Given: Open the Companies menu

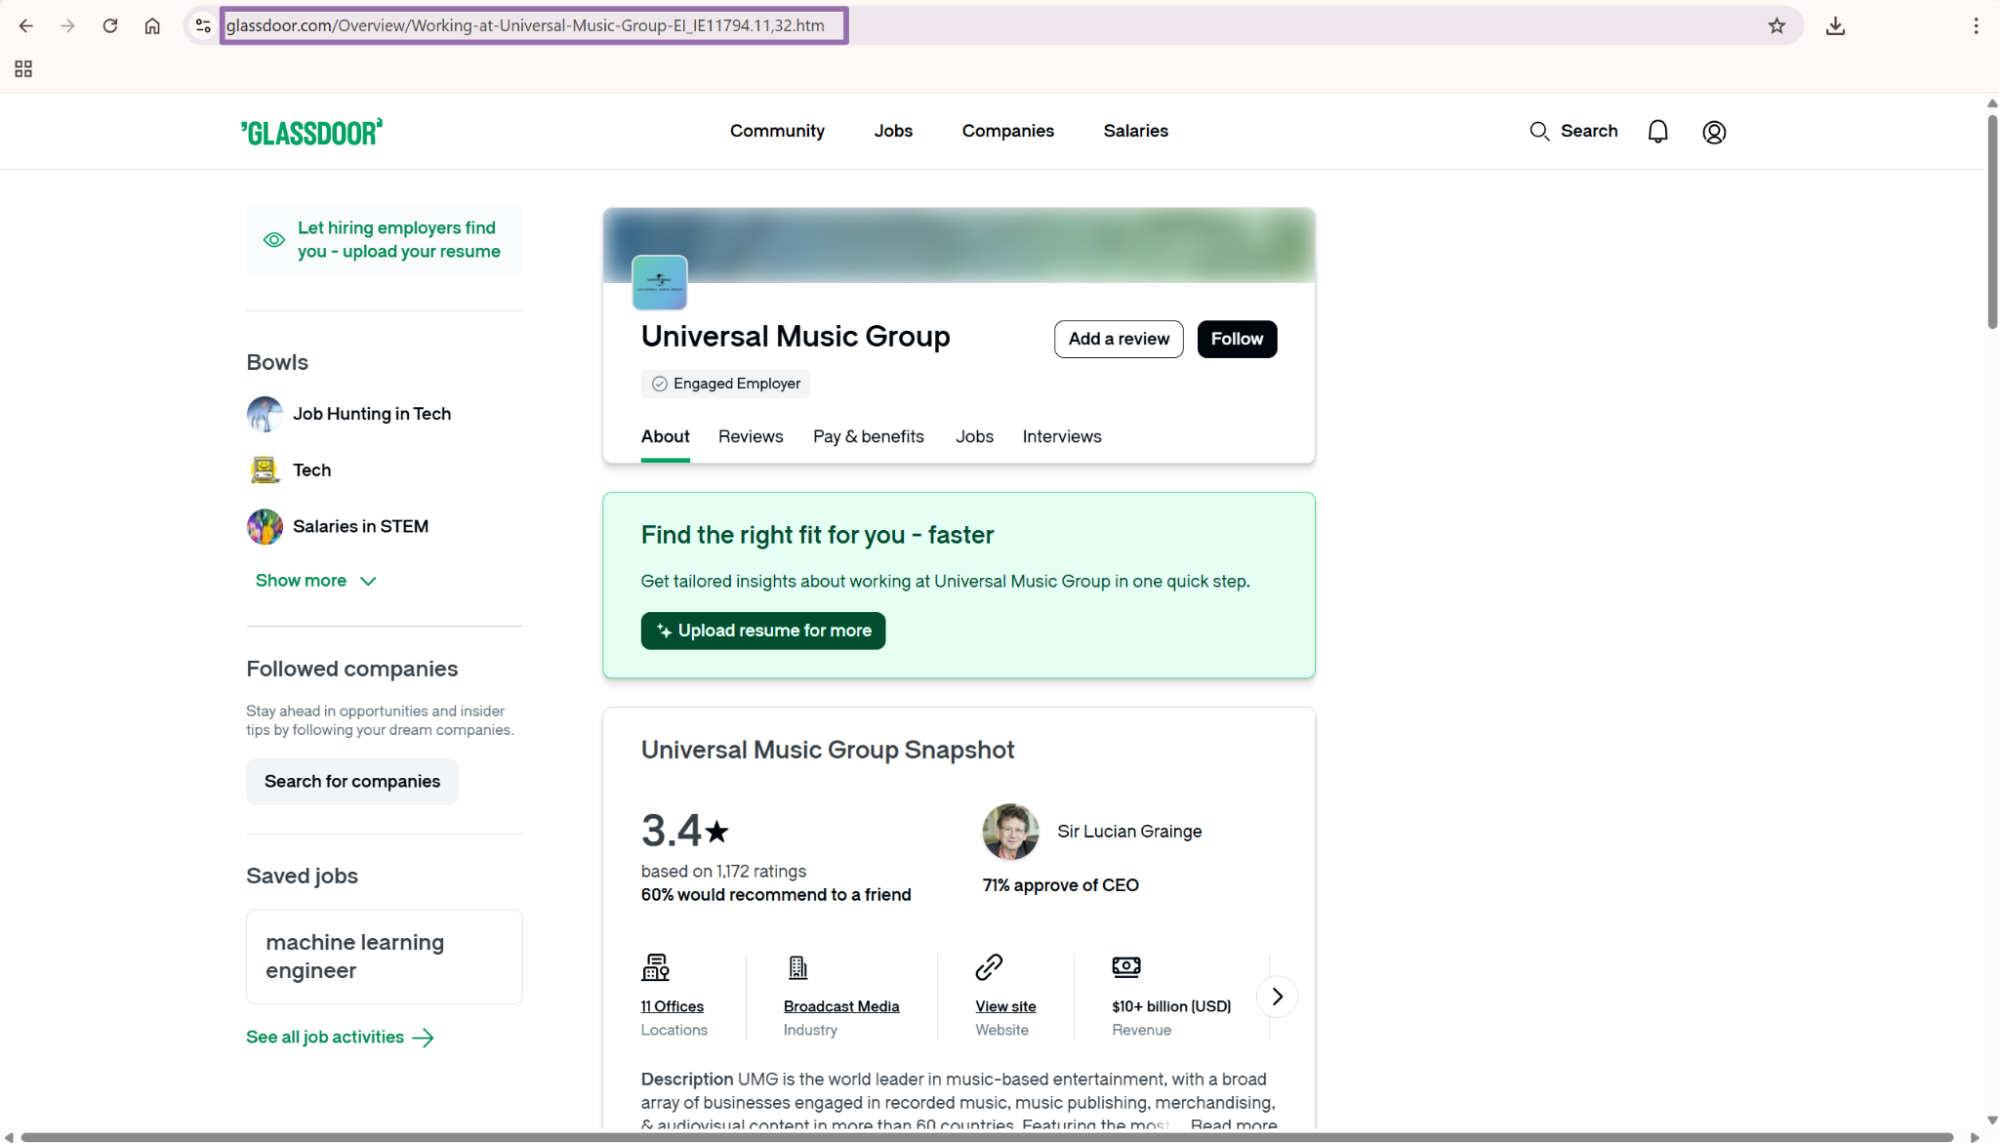Looking at the screenshot, I should pyautogui.click(x=1008, y=131).
